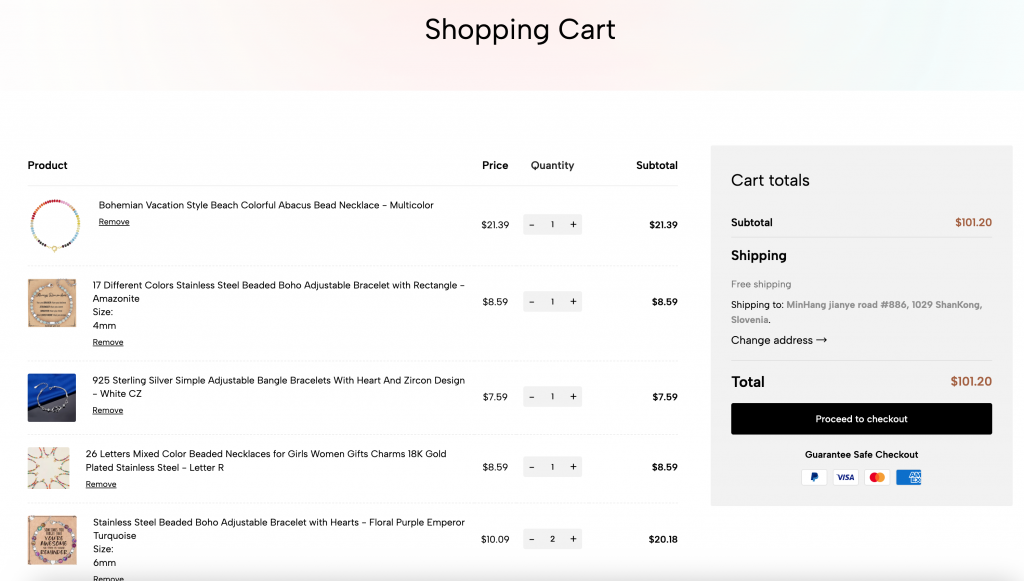
Task: Click plus on Amazonite bracelet quantity
Action: click(x=573, y=302)
